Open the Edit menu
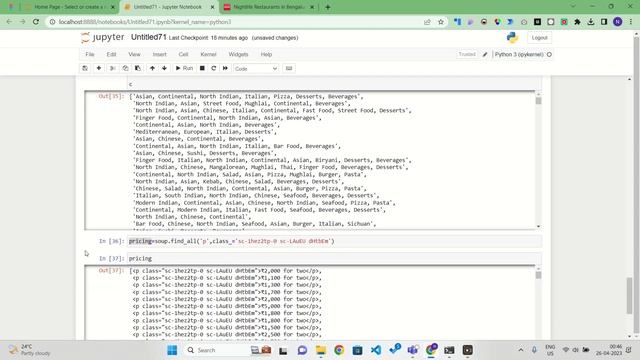This screenshot has height=360, width=640. point(111,54)
